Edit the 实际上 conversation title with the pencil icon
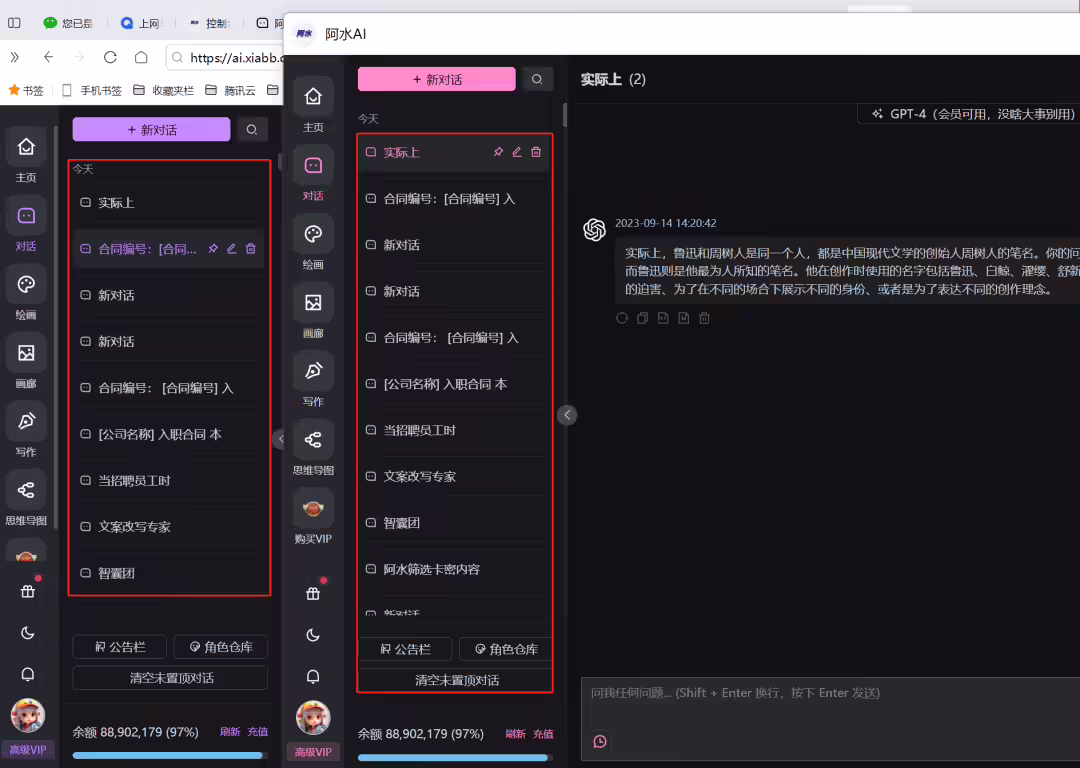The height and width of the screenshot is (768, 1080). (x=517, y=152)
